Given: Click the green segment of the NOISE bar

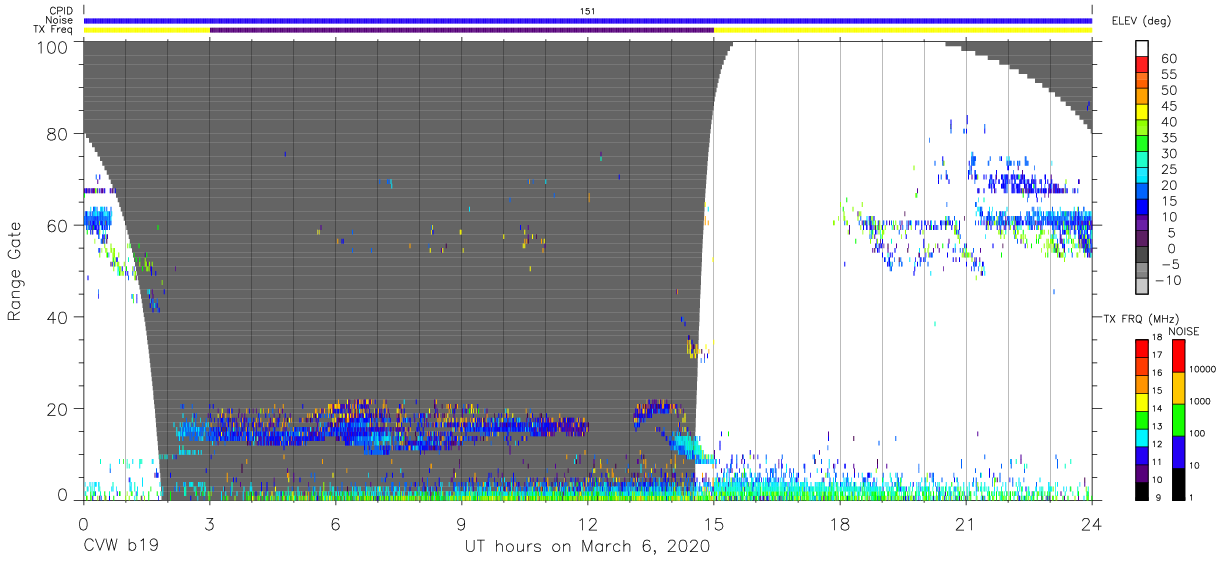Looking at the screenshot, I should point(1178,419).
